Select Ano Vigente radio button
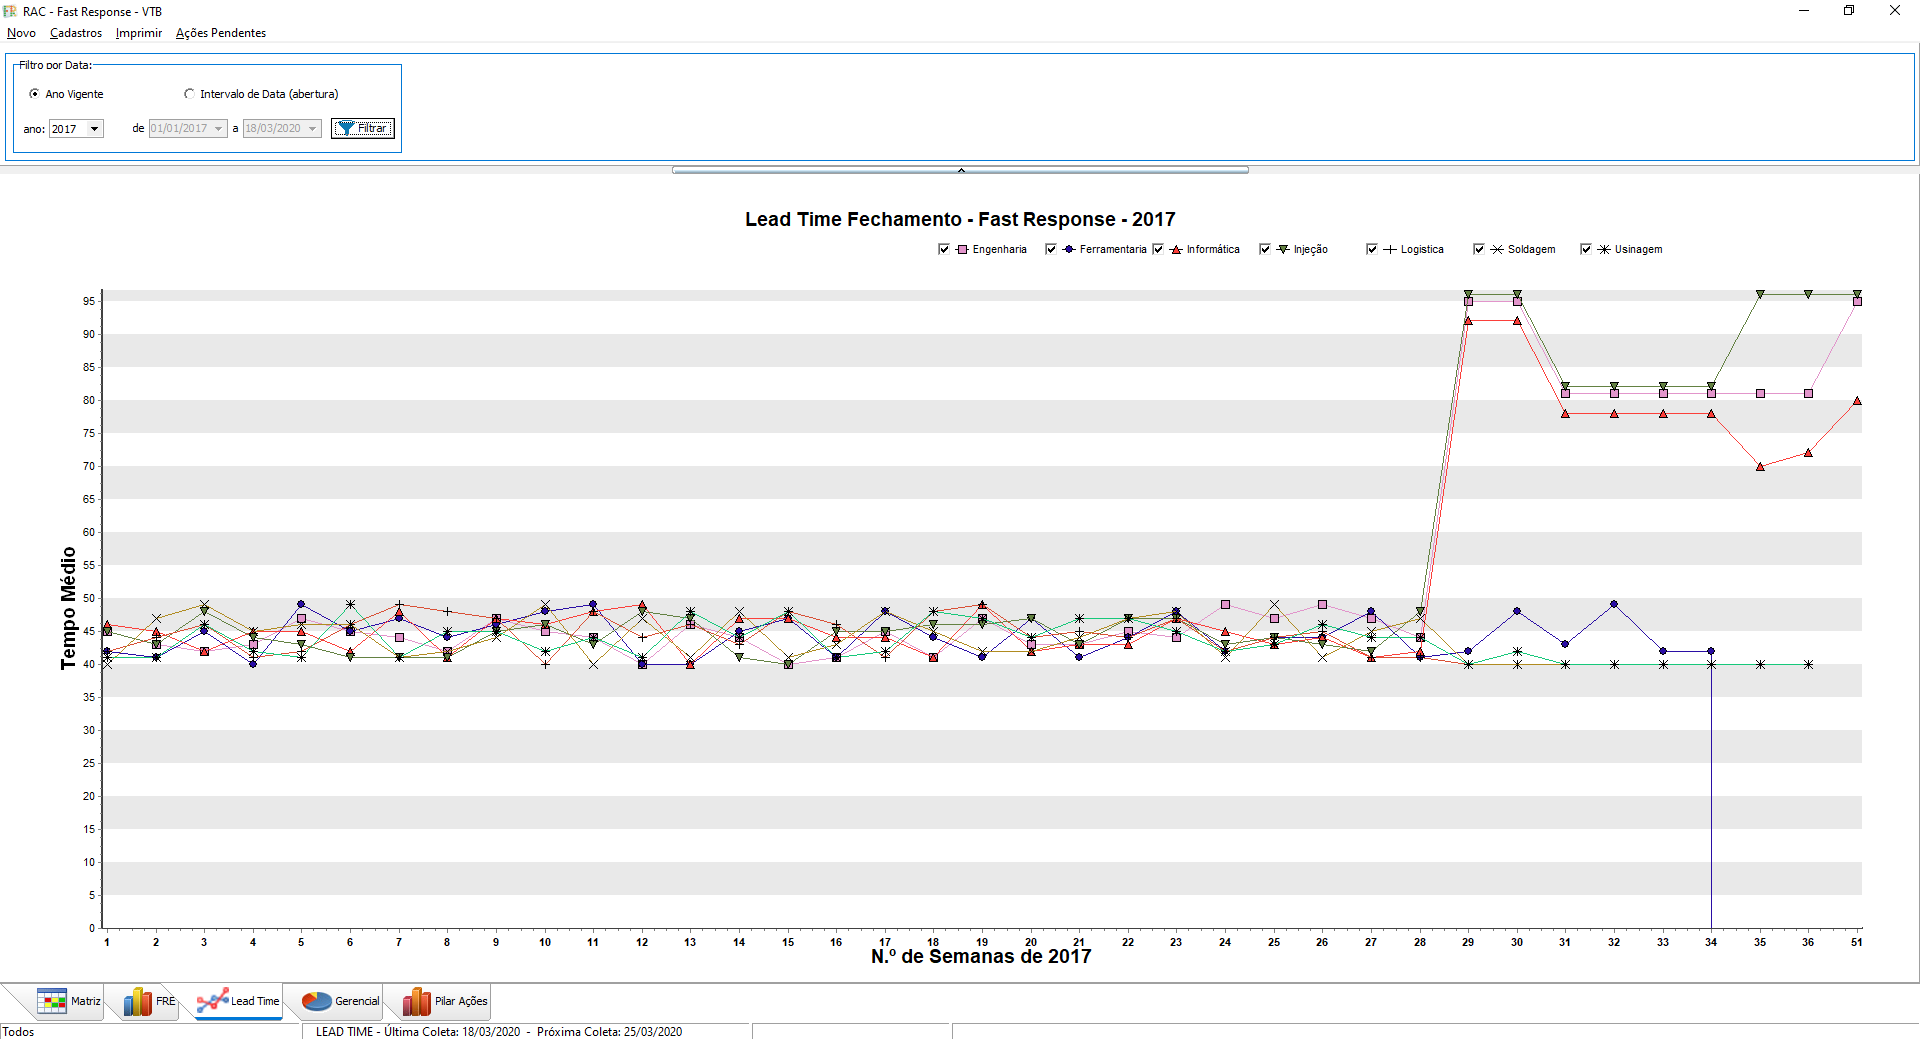 [35, 94]
